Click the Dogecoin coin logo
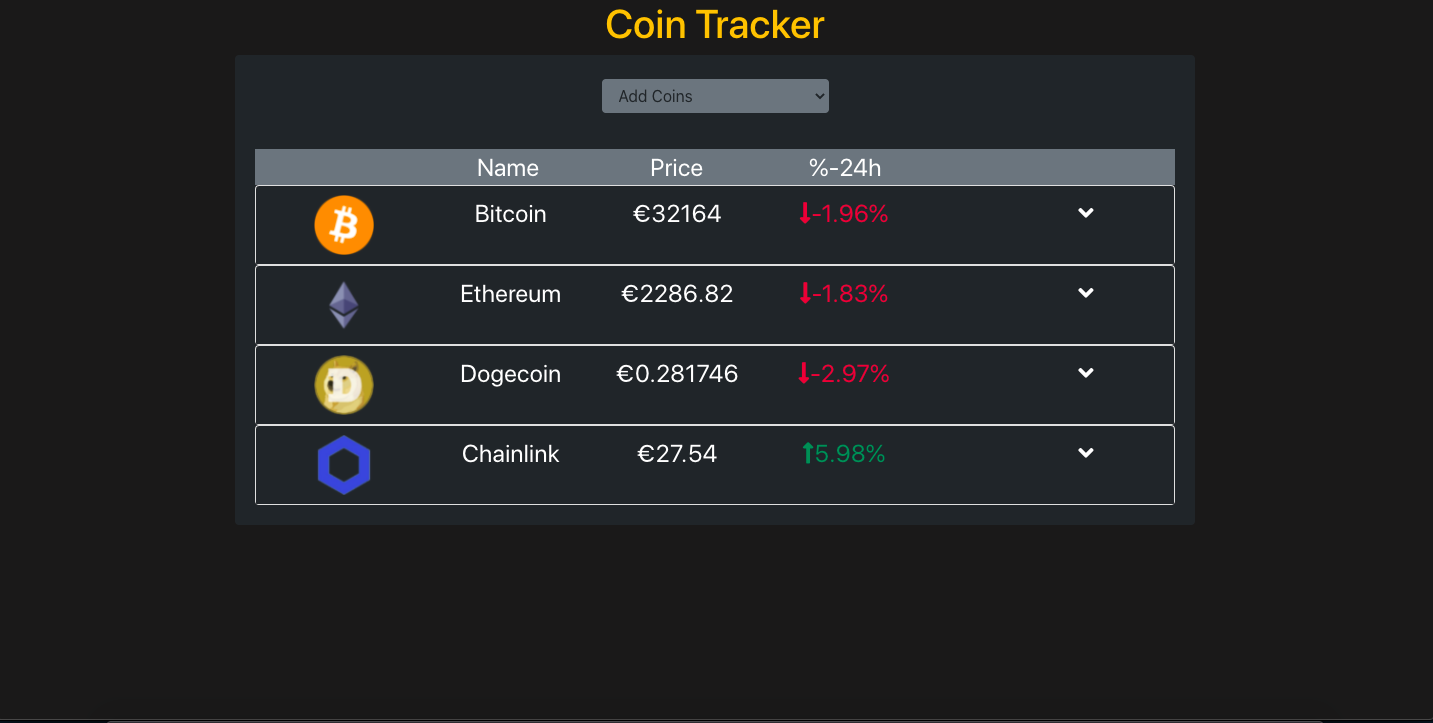This screenshot has width=1433, height=723. (344, 384)
